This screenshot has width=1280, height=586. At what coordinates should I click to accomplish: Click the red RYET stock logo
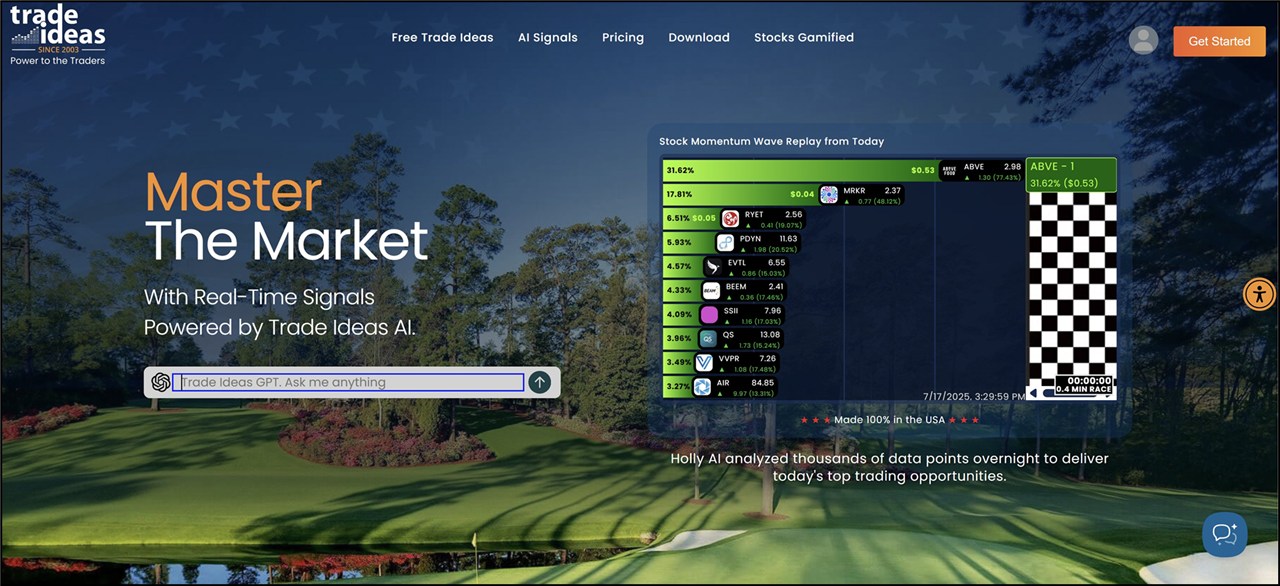(730, 218)
